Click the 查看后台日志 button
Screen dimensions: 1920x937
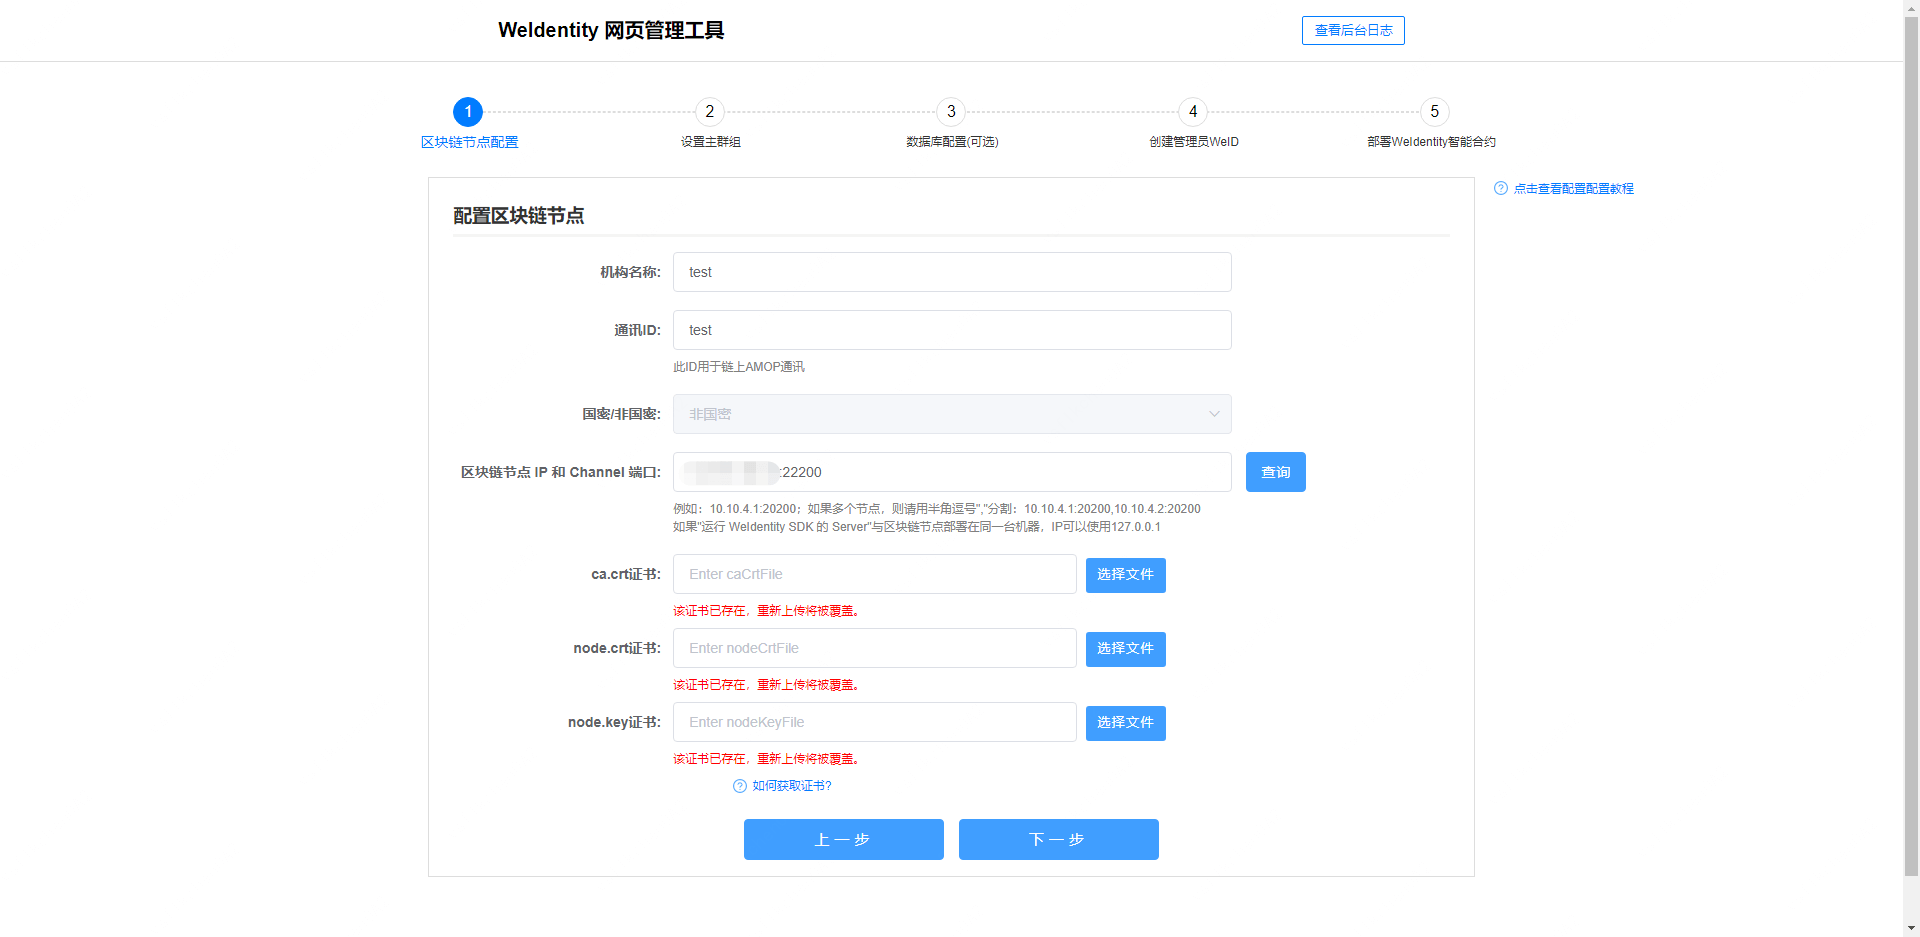(1353, 30)
